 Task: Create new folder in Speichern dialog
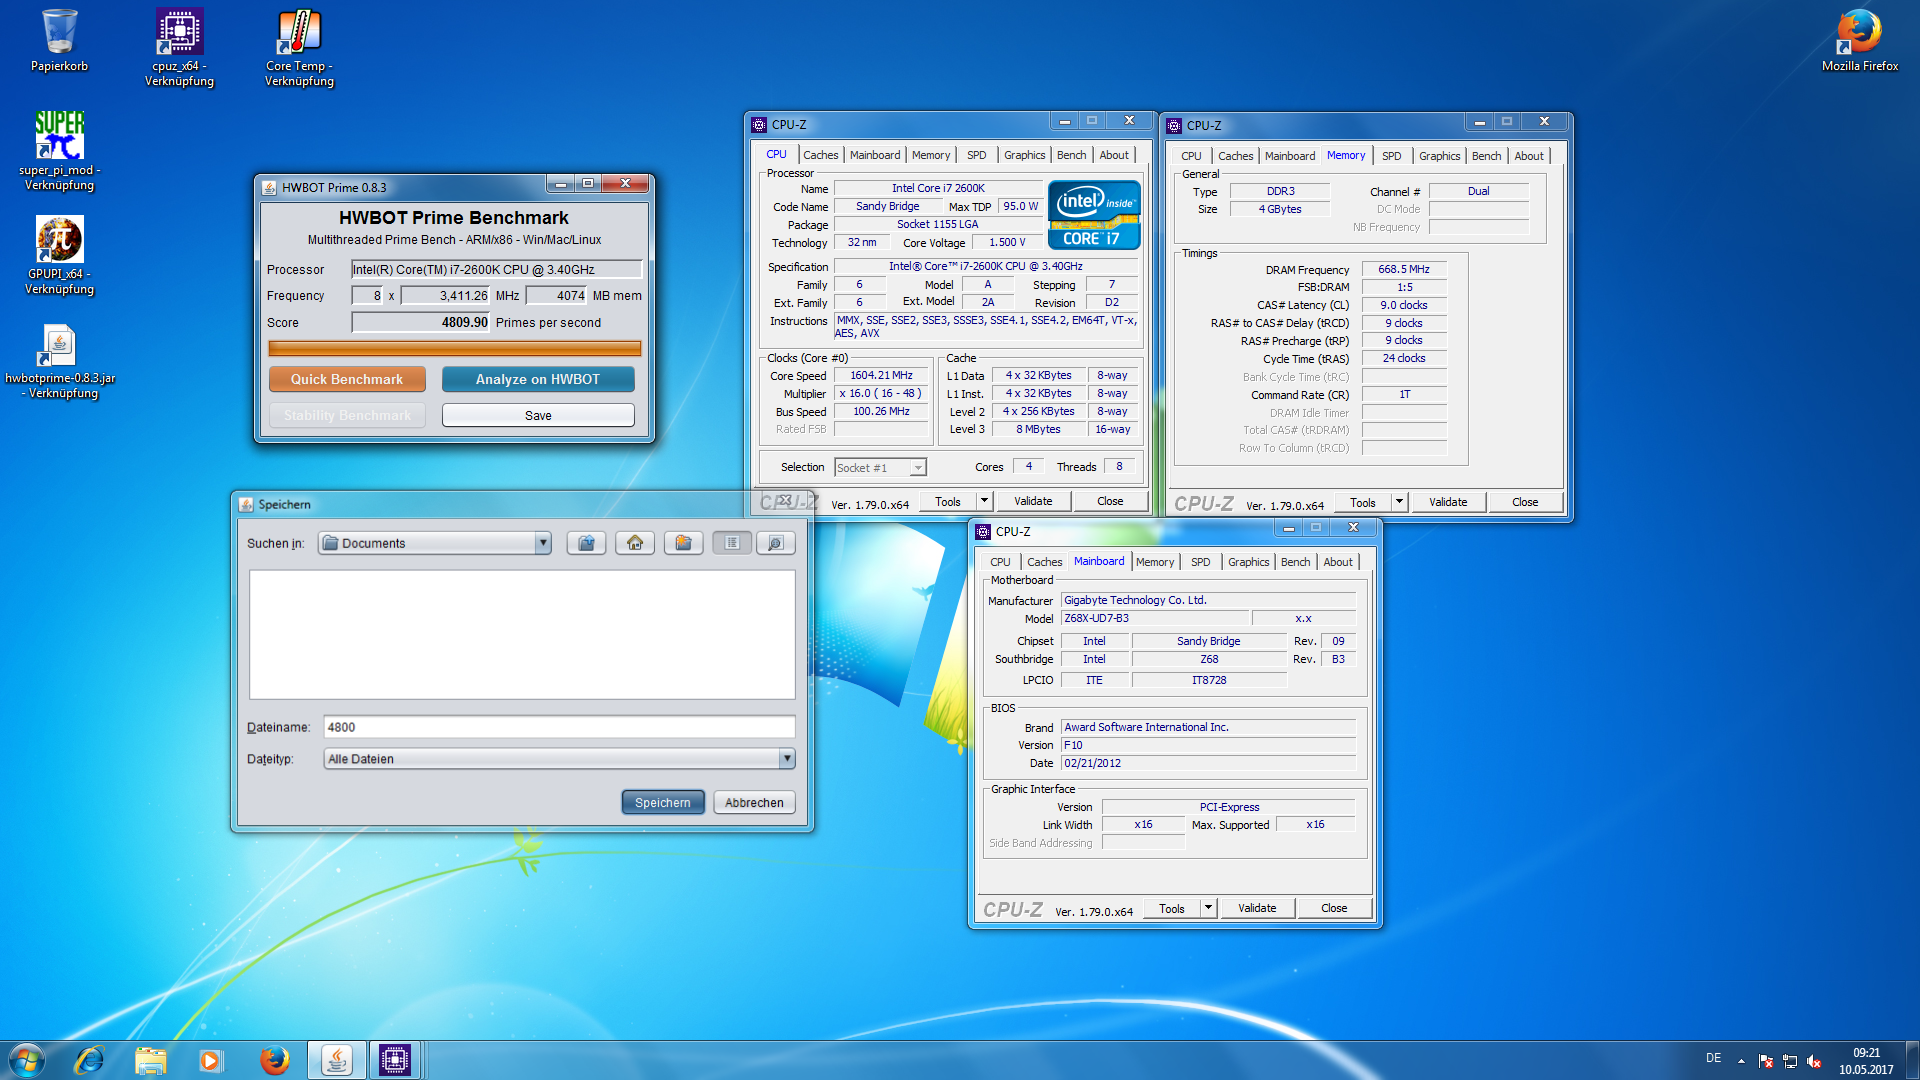click(683, 543)
